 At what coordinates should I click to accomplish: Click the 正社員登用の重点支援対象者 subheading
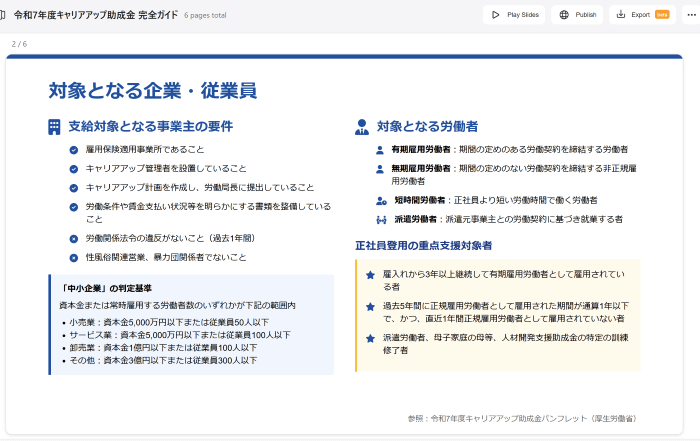point(423,245)
